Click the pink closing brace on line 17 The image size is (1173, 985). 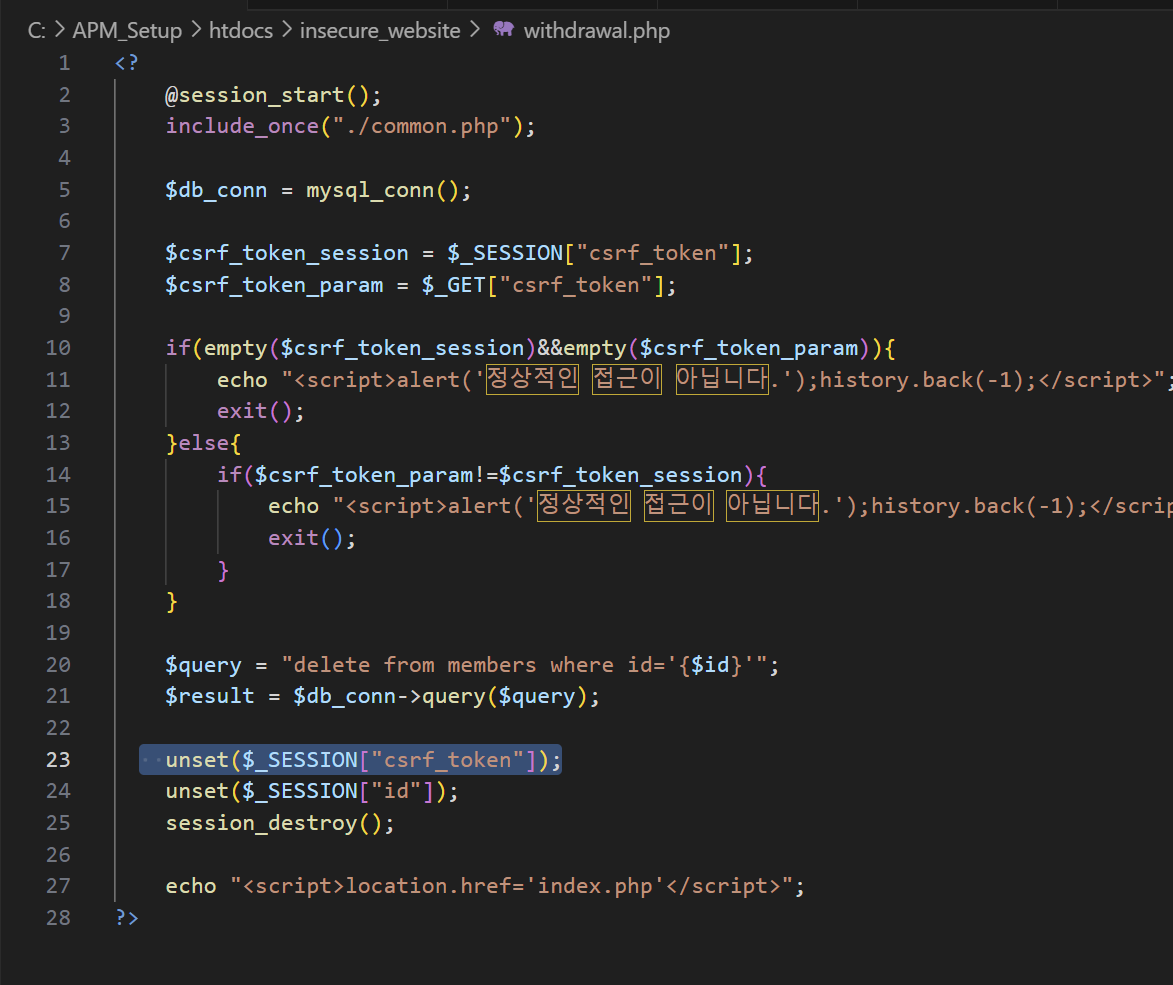pyautogui.click(x=223, y=571)
